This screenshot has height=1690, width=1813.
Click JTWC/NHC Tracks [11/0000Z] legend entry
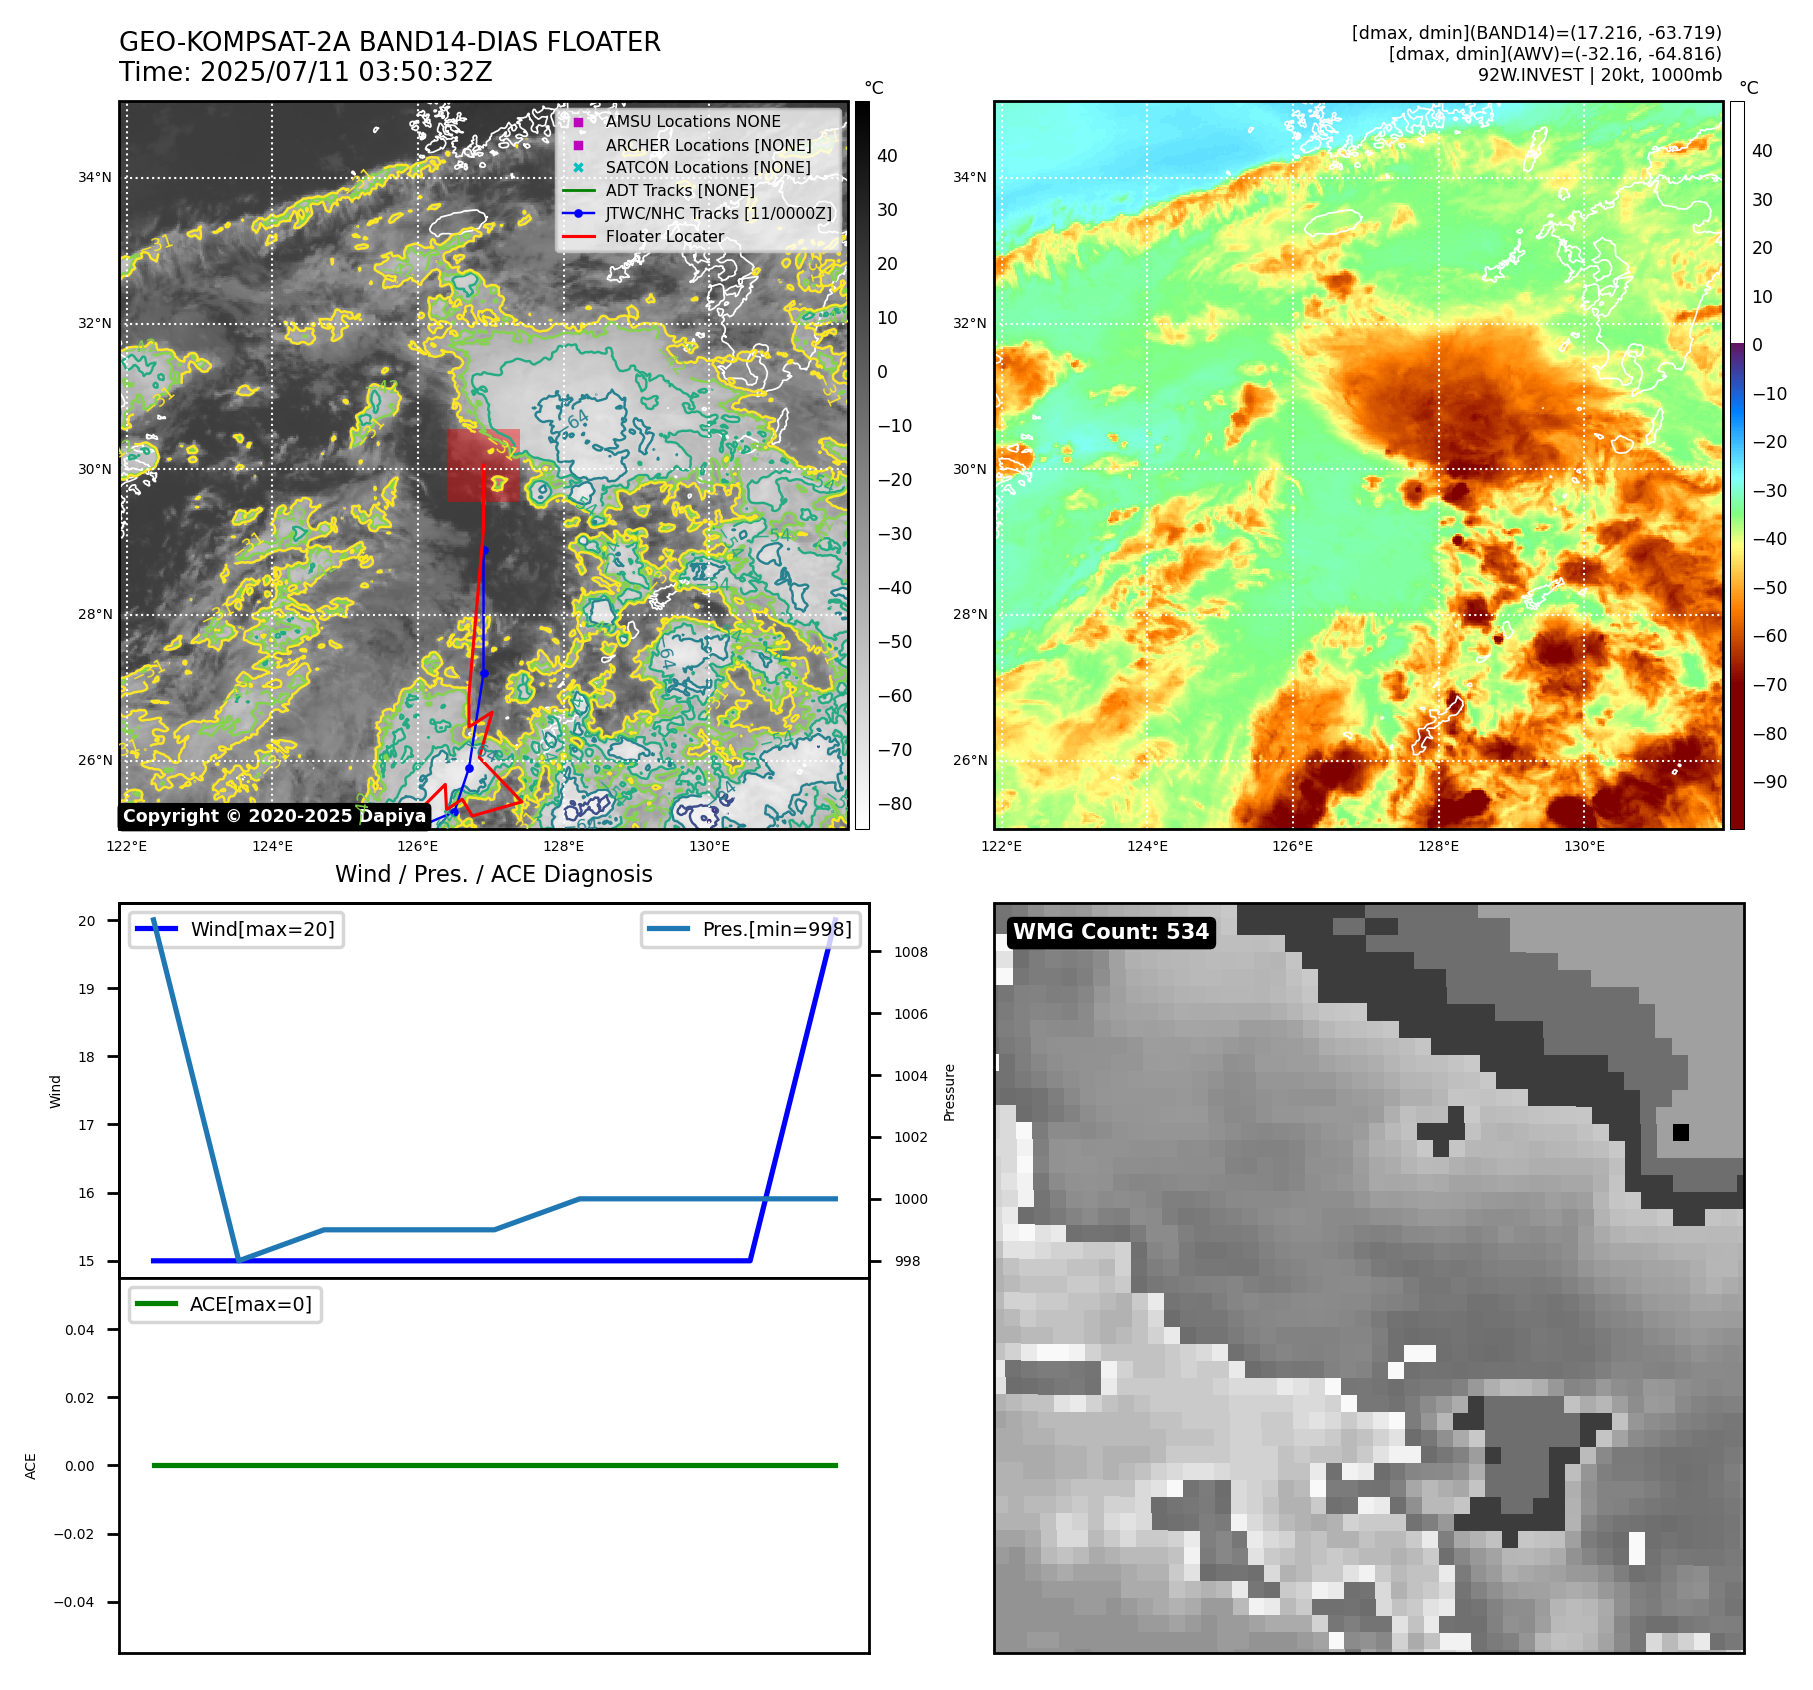tap(718, 213)
